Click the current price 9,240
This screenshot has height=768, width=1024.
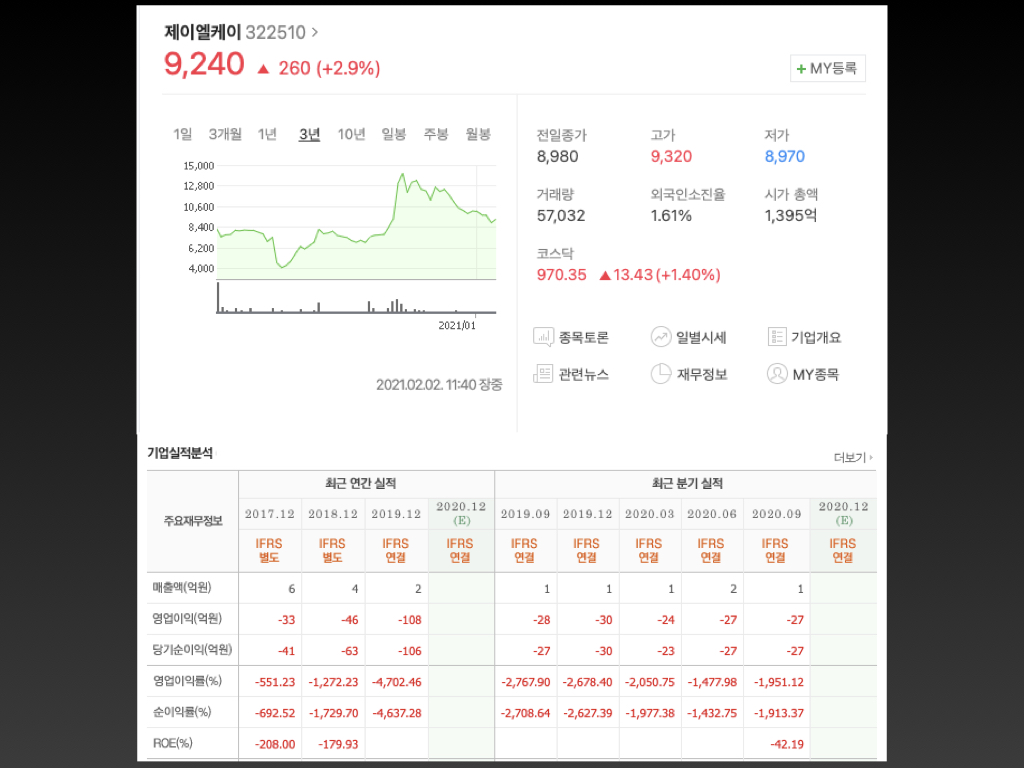[204, 65]
